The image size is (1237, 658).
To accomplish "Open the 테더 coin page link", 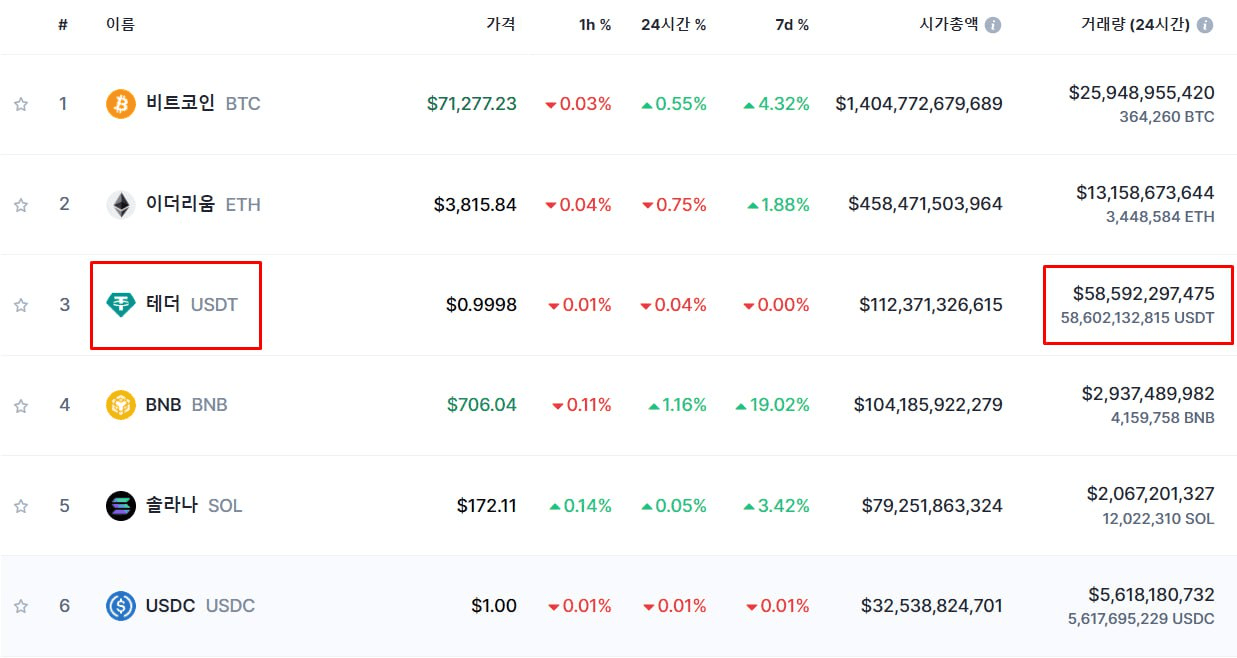I will tap(163, 304).
